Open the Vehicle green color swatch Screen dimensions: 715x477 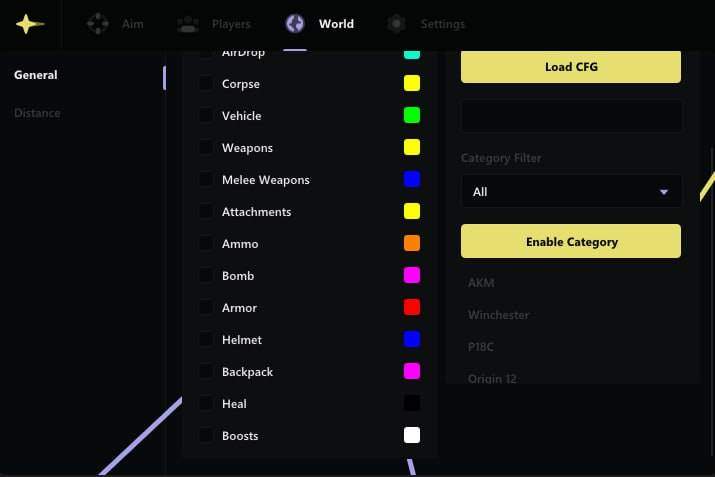pyautogui.click(x=412, y=115)
